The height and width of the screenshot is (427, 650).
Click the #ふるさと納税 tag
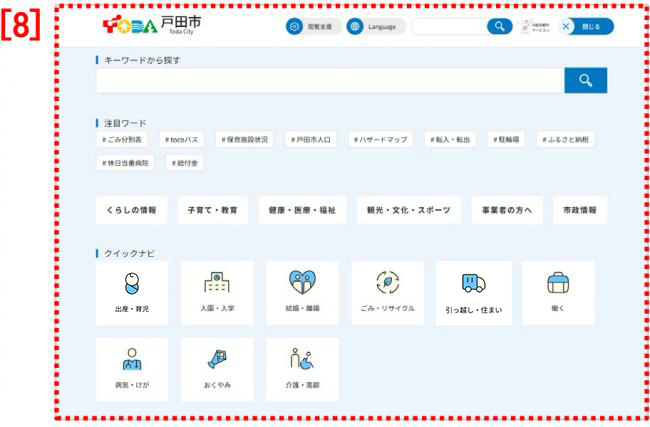point(572,140)
